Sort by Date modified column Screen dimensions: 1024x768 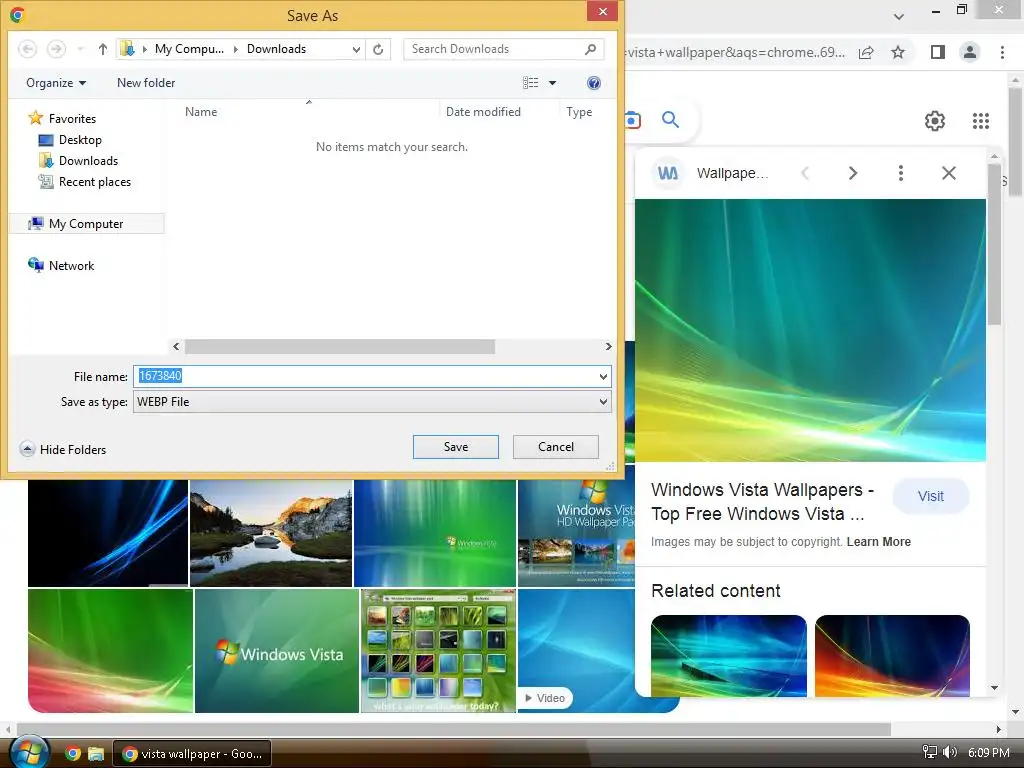[483, 112]
